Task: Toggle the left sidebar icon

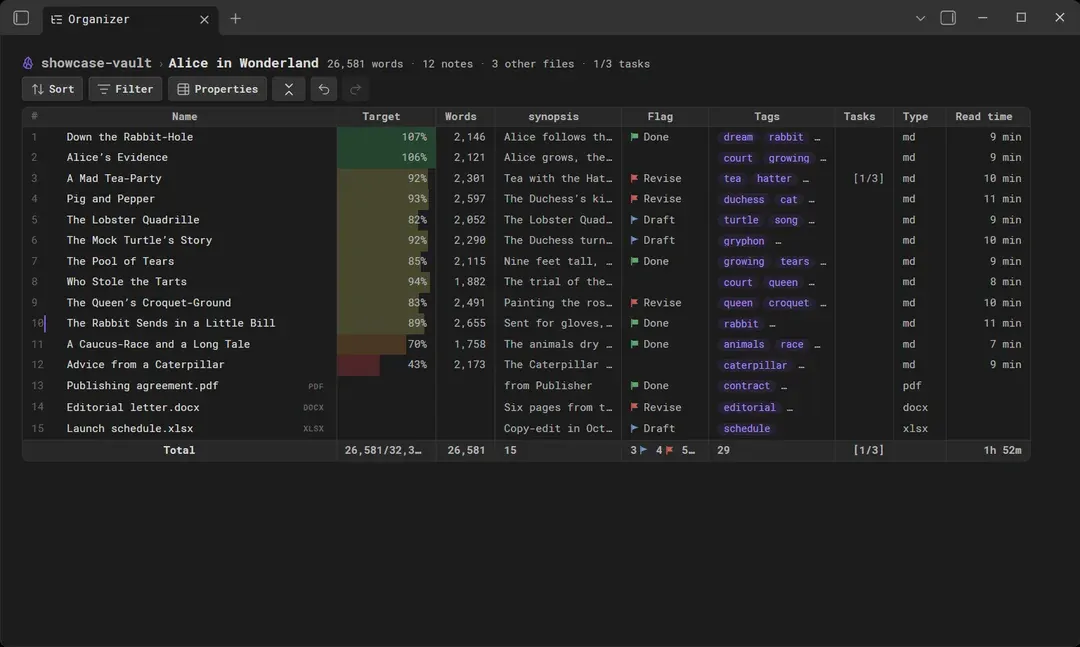Action: [21, 18]
